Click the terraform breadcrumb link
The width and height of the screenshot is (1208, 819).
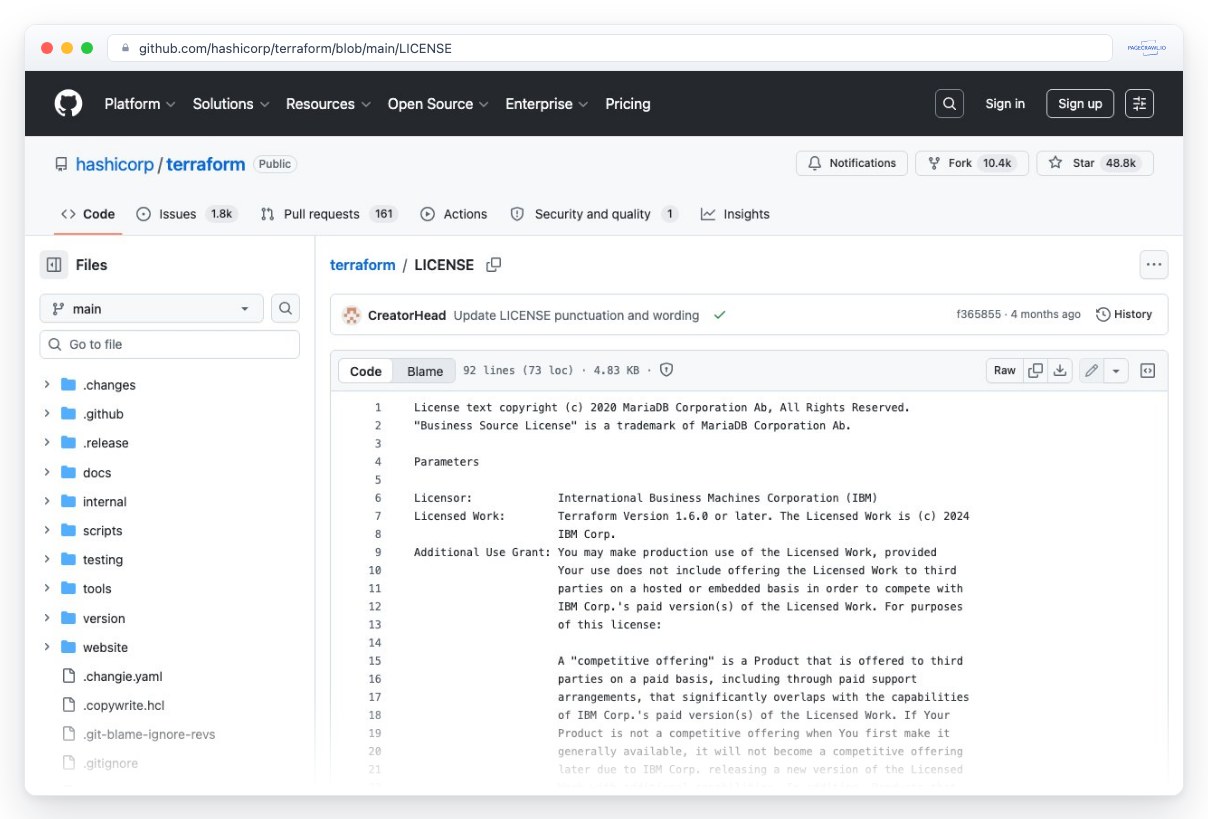point(363,265)
